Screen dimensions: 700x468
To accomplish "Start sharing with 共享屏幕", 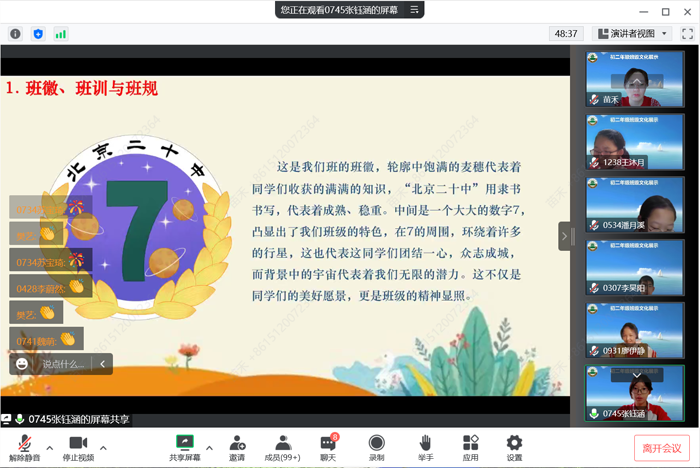I will point(185,448).
